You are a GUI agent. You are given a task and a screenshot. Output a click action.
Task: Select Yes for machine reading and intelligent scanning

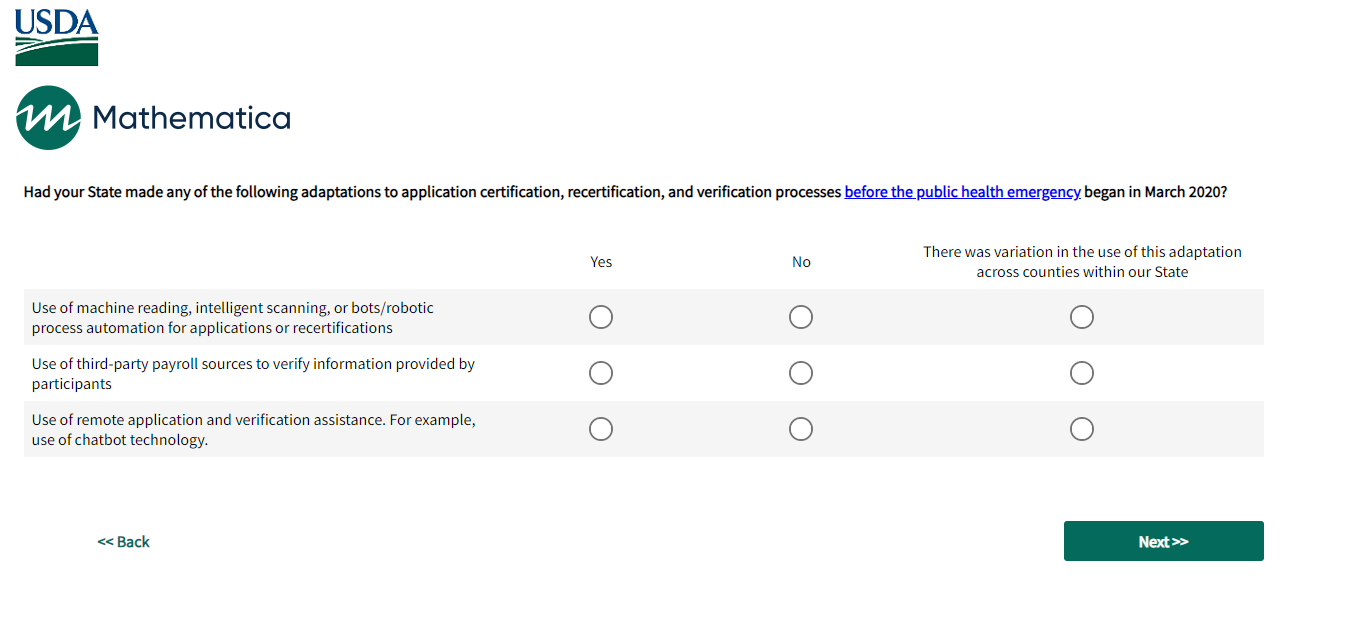point(601,317)
